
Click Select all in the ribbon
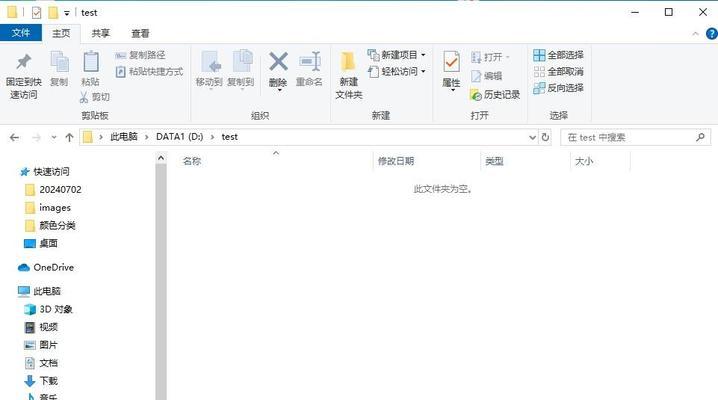[x=558, y=55]
